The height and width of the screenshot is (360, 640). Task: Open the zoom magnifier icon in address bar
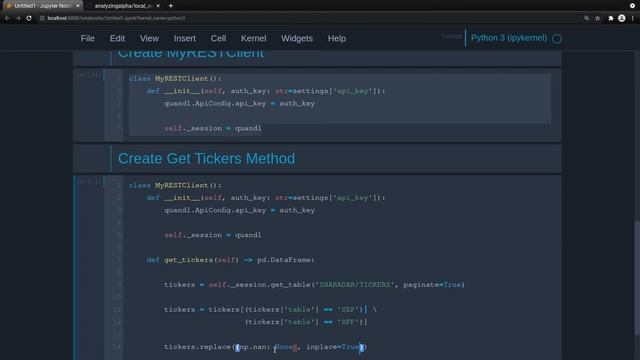587,18
